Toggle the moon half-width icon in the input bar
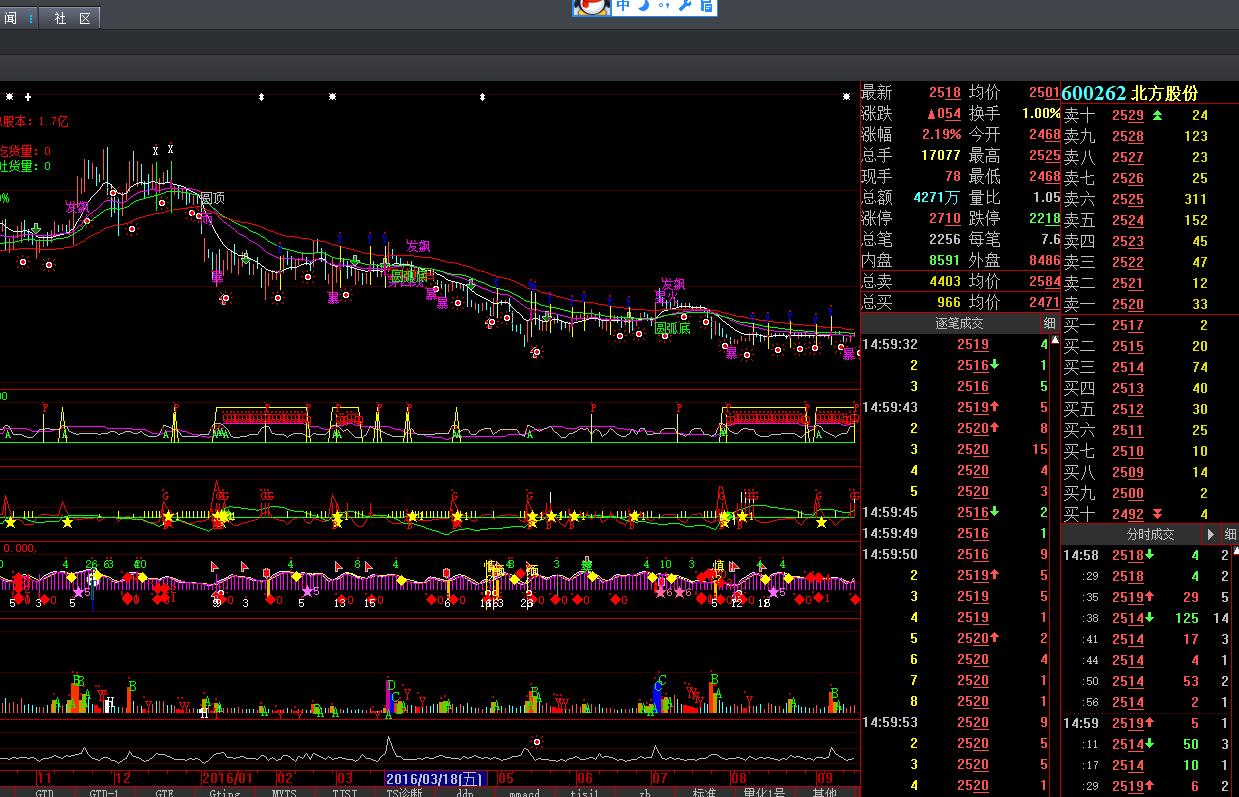 tap(645, 6)
